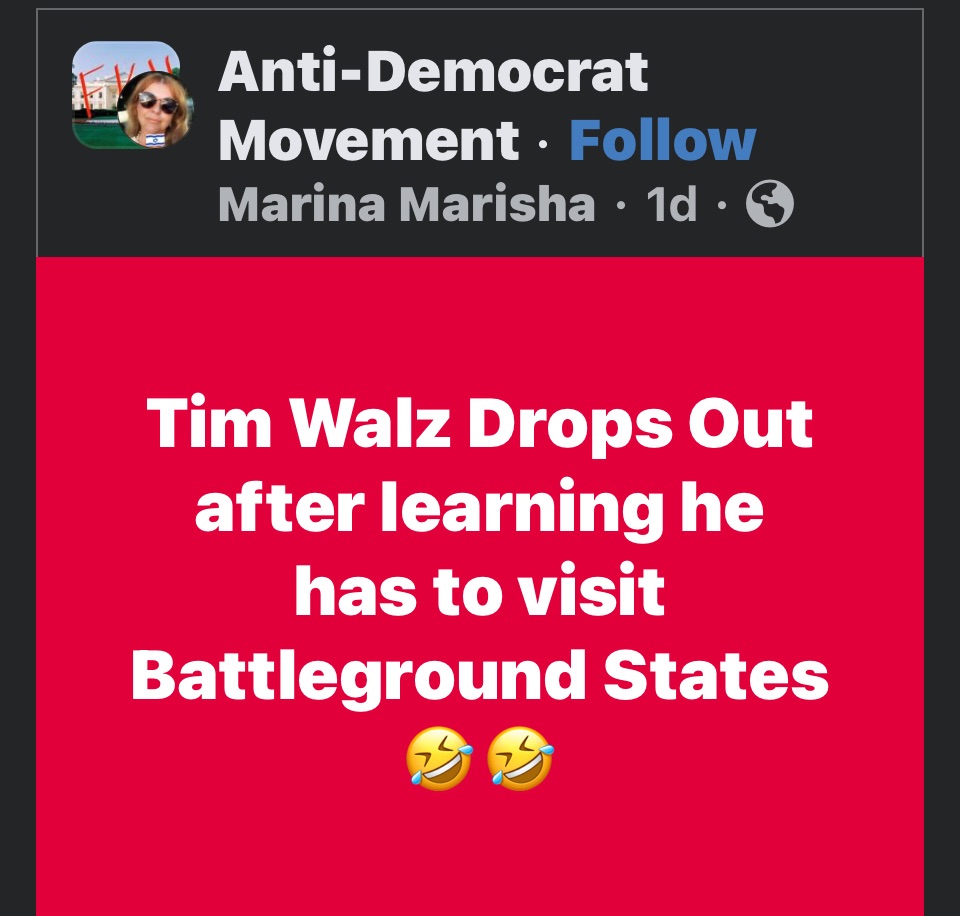Viewport: 960px width, 916px height.
Task: Click the 'Tim Walz Drops Out' headline text
Action: 480,424
